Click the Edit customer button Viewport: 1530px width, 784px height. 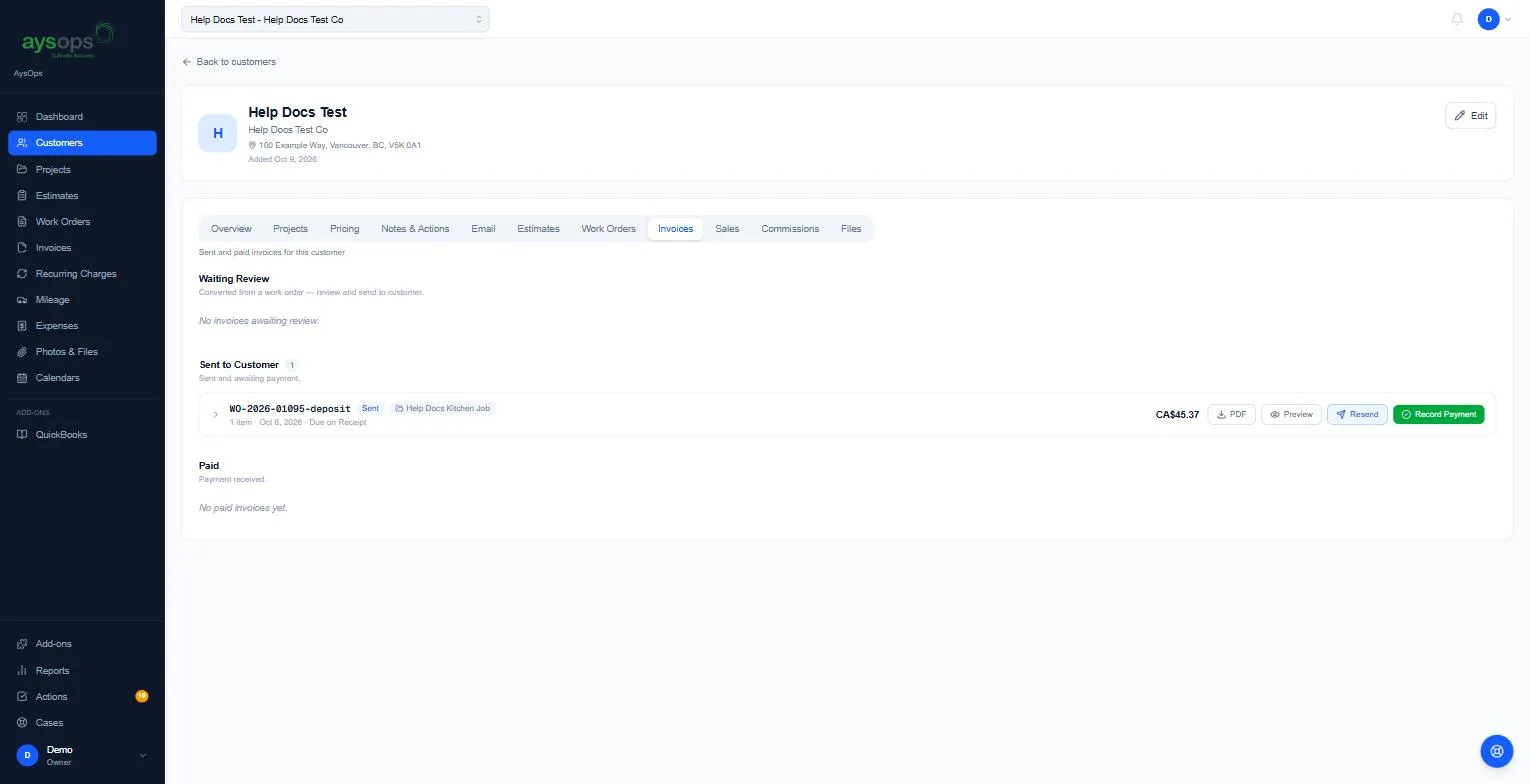pyautogui.click(x=1470, y=116)
